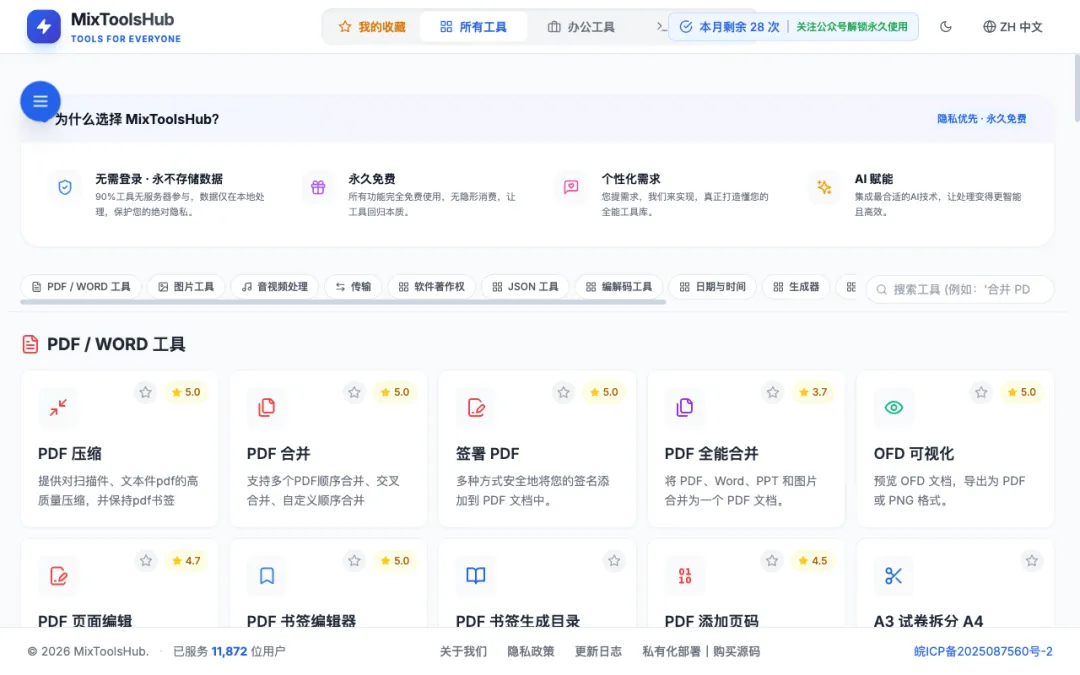
Task: Favorite the PDF 页面编辑 tool star
Action: 145,560
